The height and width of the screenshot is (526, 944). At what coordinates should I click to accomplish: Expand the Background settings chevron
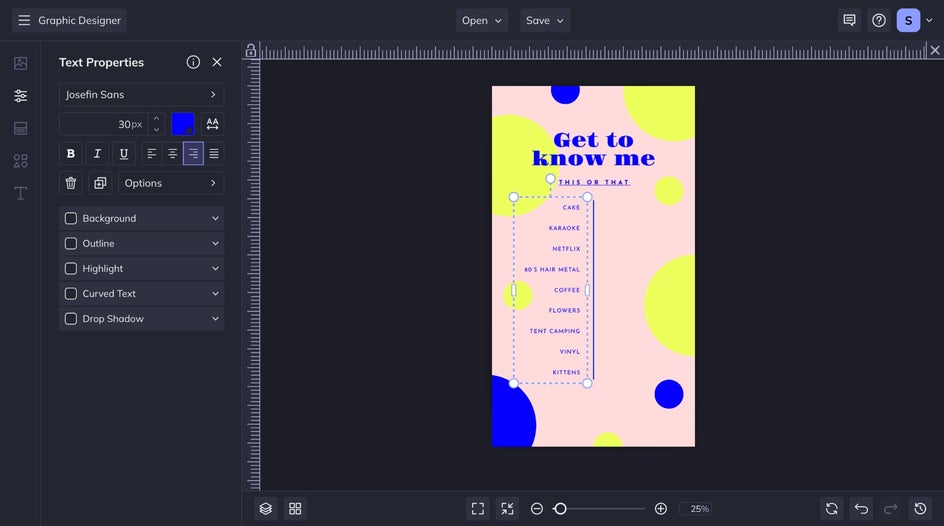(x=215, y=219)
